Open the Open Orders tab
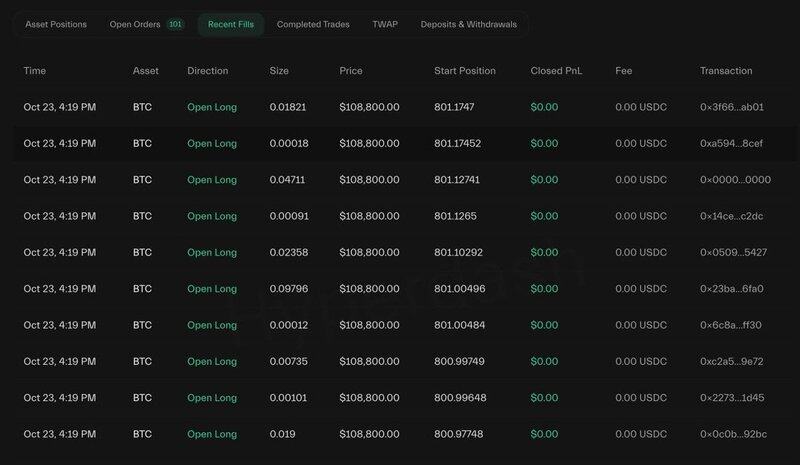800x465 pixels. tap(135, 24)
